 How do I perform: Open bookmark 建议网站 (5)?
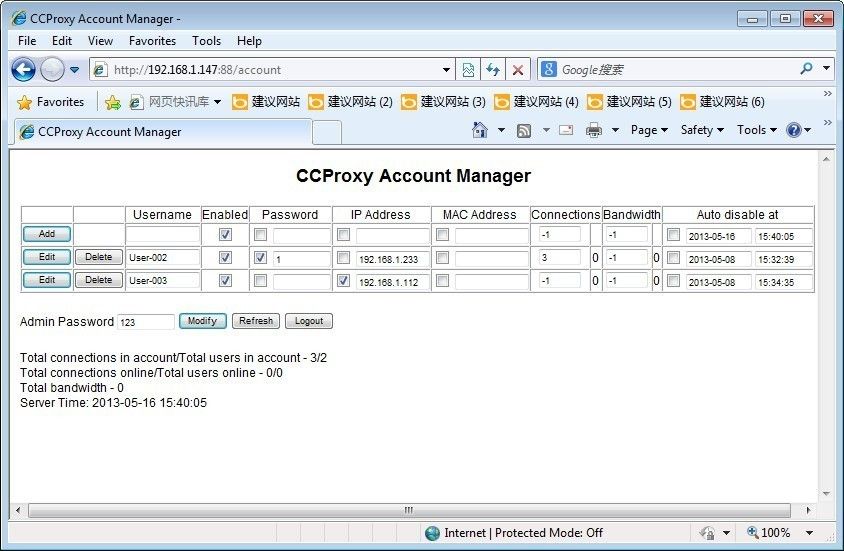point(630,102)
